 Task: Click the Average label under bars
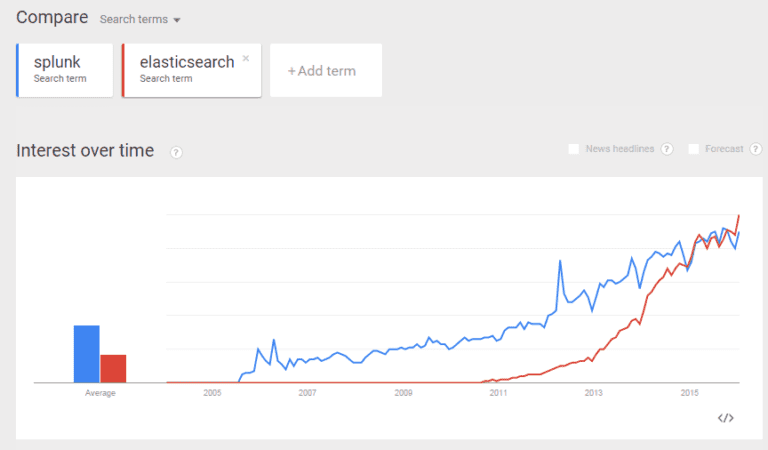[x=100, y=393]
